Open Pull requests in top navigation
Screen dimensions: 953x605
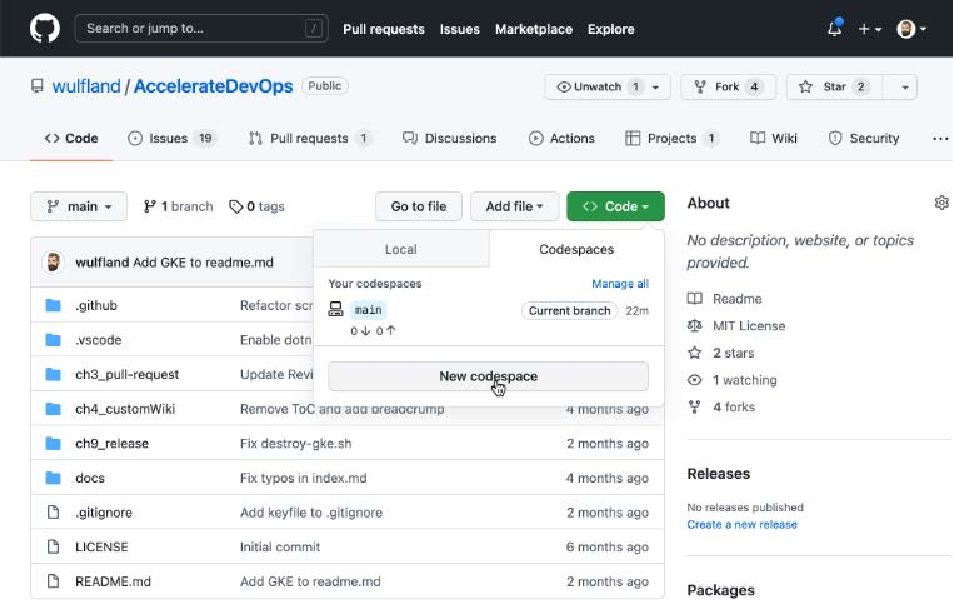[x=384, y=29]
